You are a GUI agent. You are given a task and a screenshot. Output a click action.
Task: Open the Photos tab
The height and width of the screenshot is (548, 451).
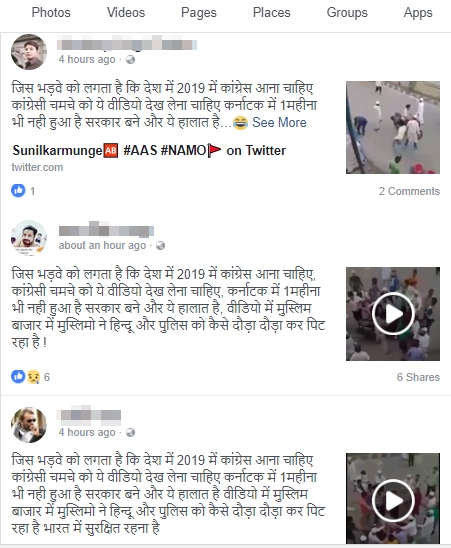point(51,13)
